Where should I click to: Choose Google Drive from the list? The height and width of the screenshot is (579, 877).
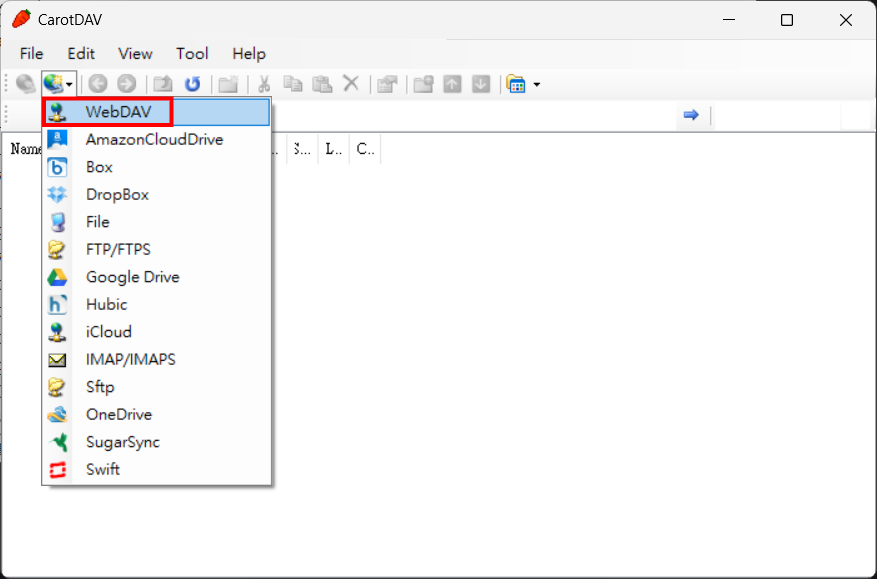(x=156, y=277)
